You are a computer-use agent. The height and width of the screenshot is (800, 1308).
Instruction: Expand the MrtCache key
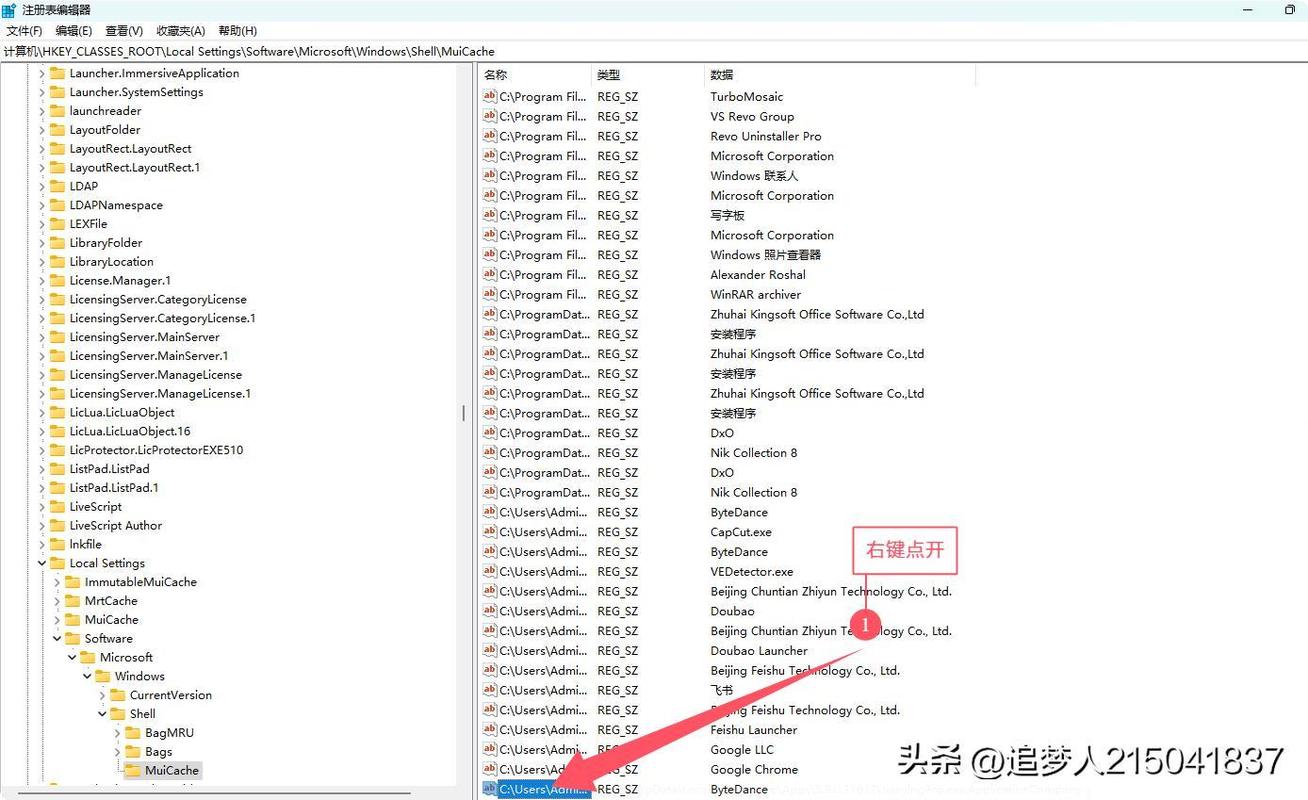56,601
